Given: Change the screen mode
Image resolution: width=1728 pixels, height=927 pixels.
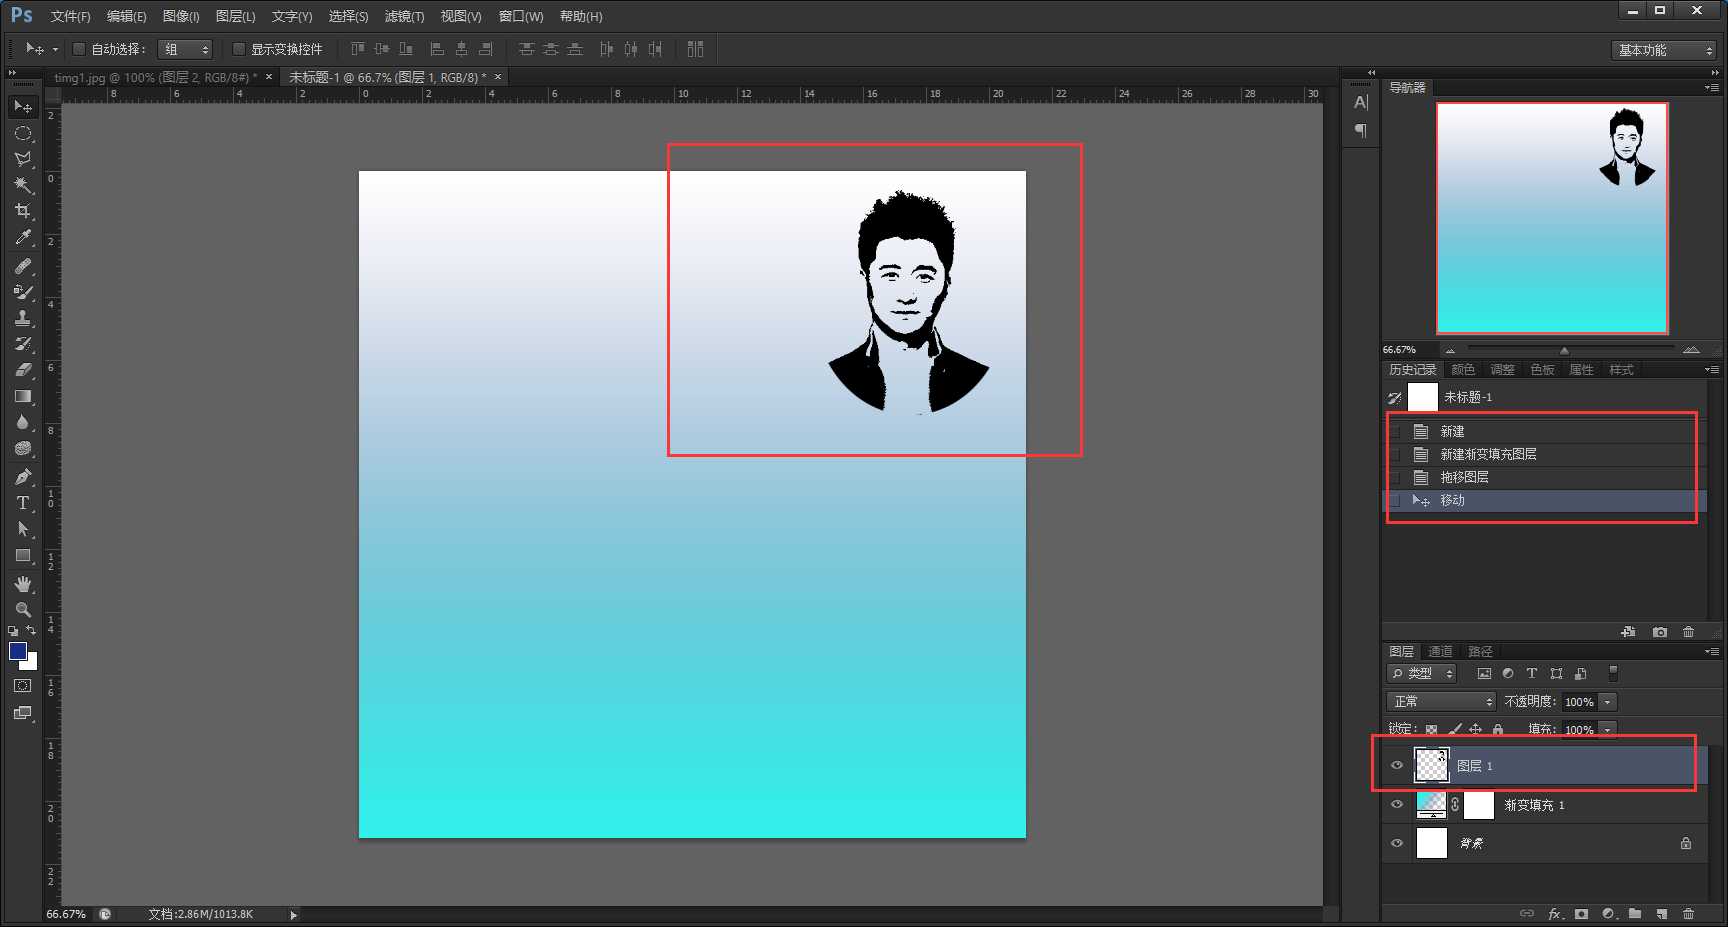Looking at the screenshot, I should (x=23, y=713).
